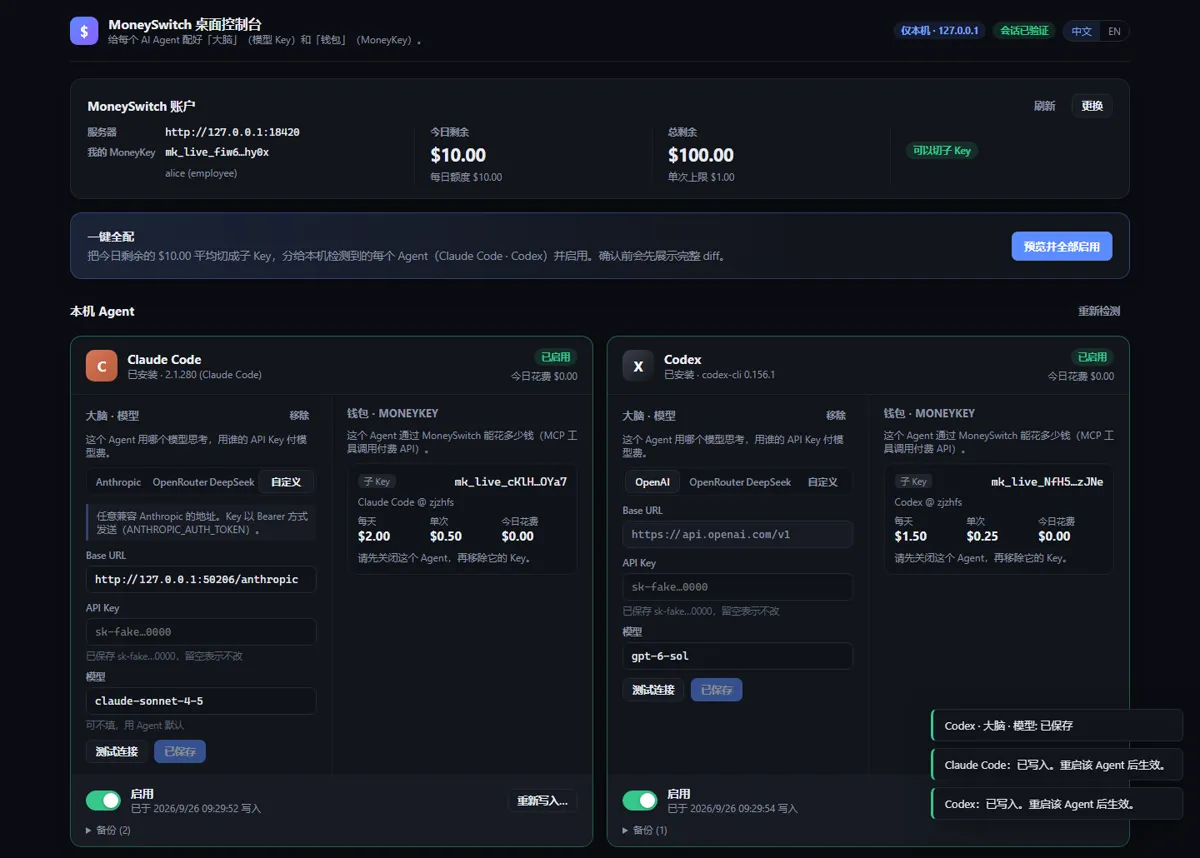Click Codex per-call limit $0.25
The height and width of the screenshot is (858, 1200).
coord(983,536)
